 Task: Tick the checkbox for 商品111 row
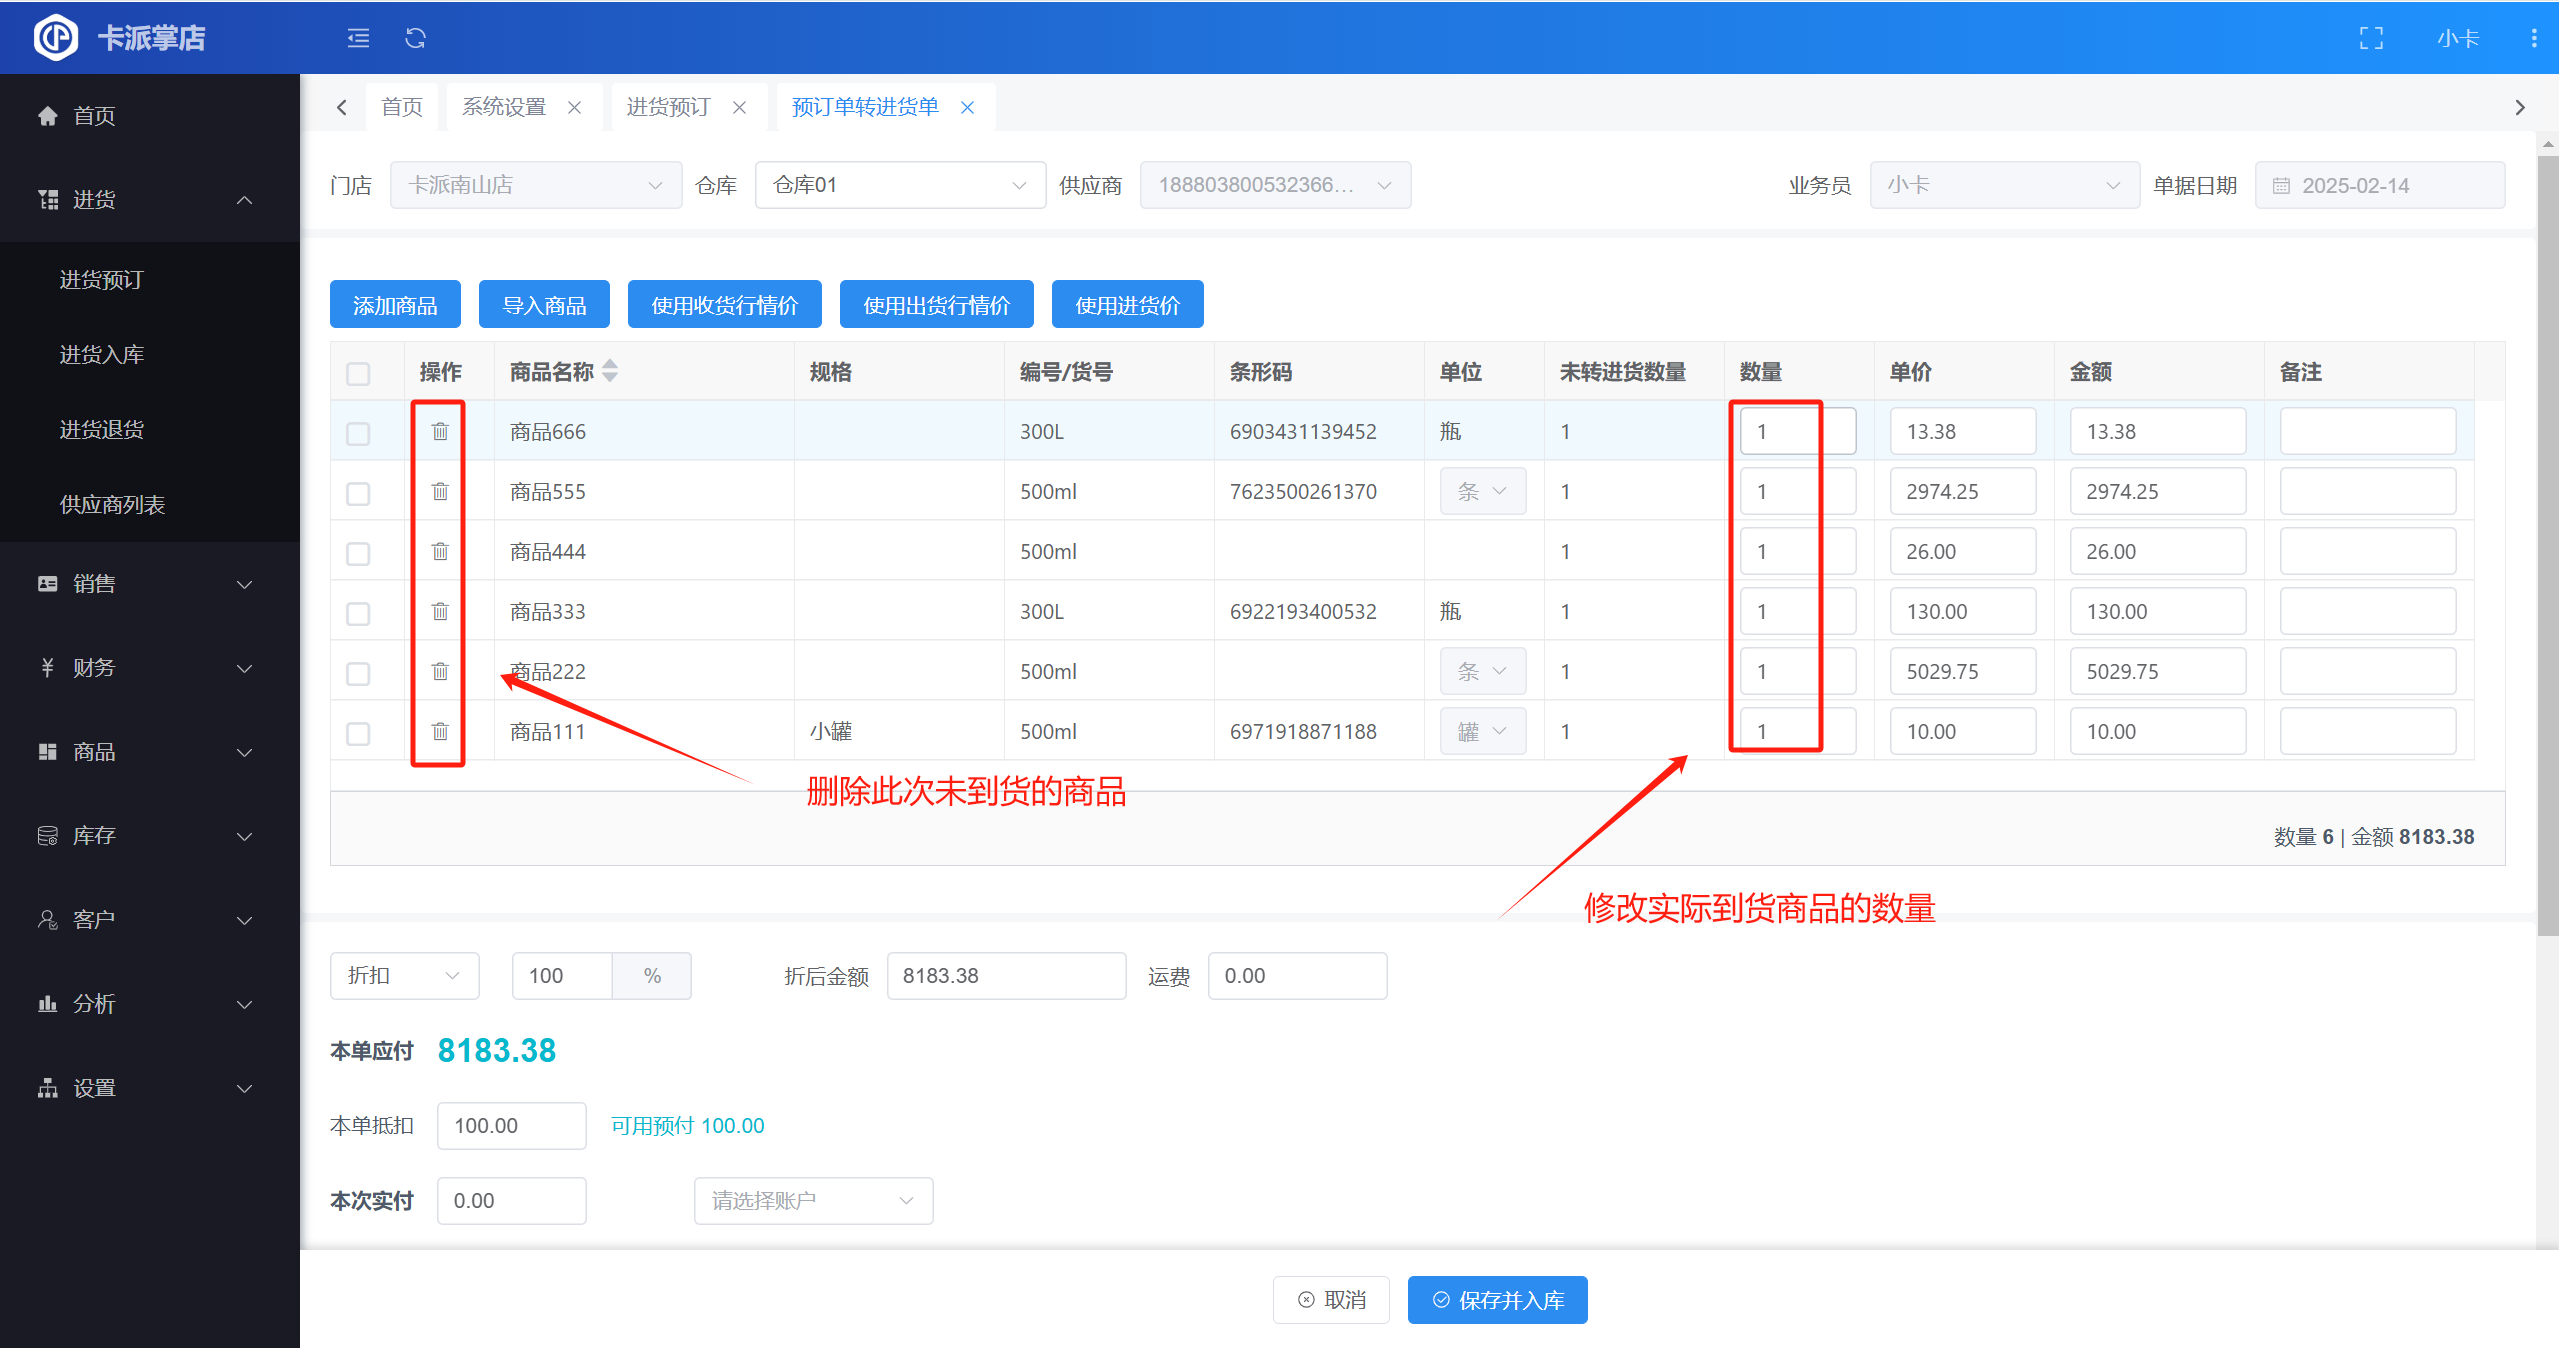[358, 733]
